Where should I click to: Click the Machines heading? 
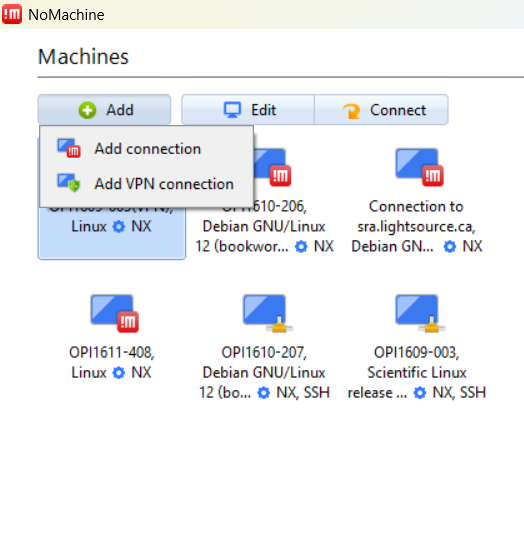pyautogui.click(x=83, y=57)
